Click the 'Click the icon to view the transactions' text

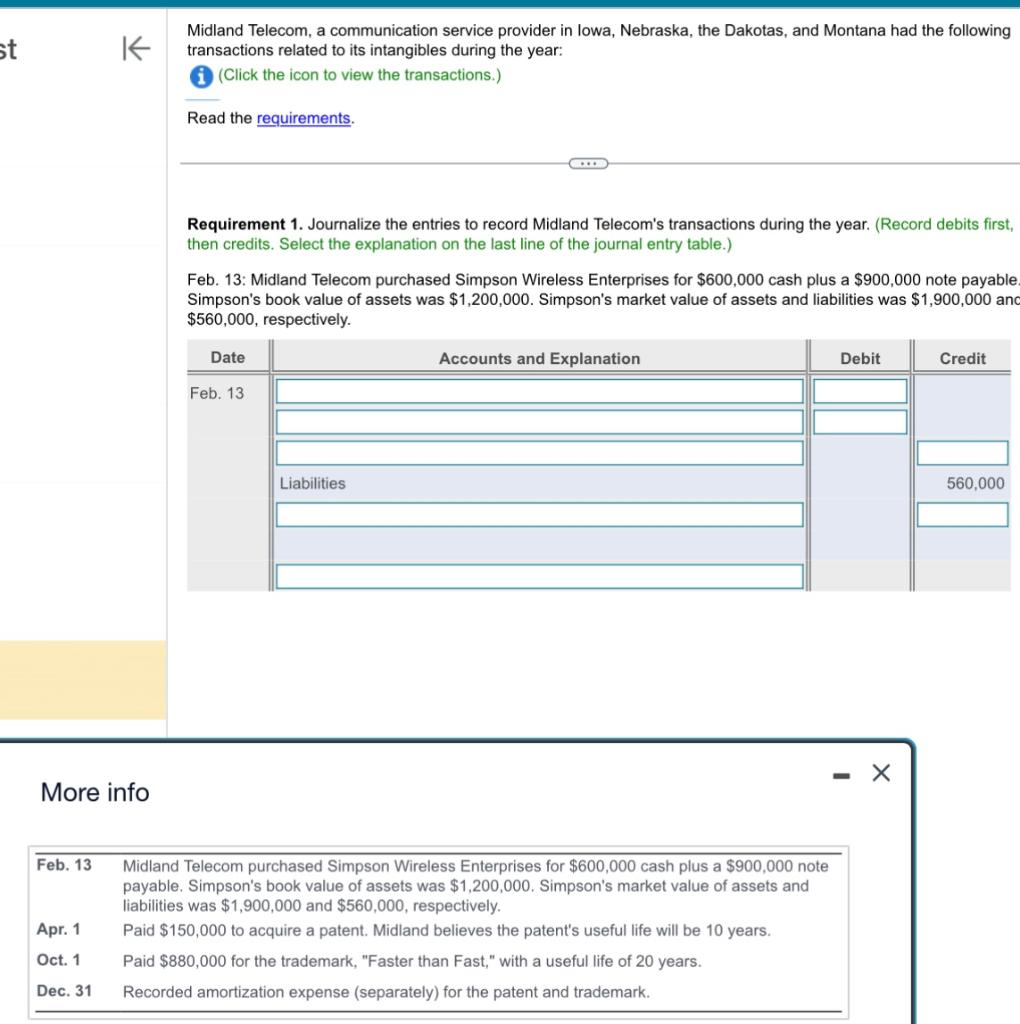click(359, 75)
